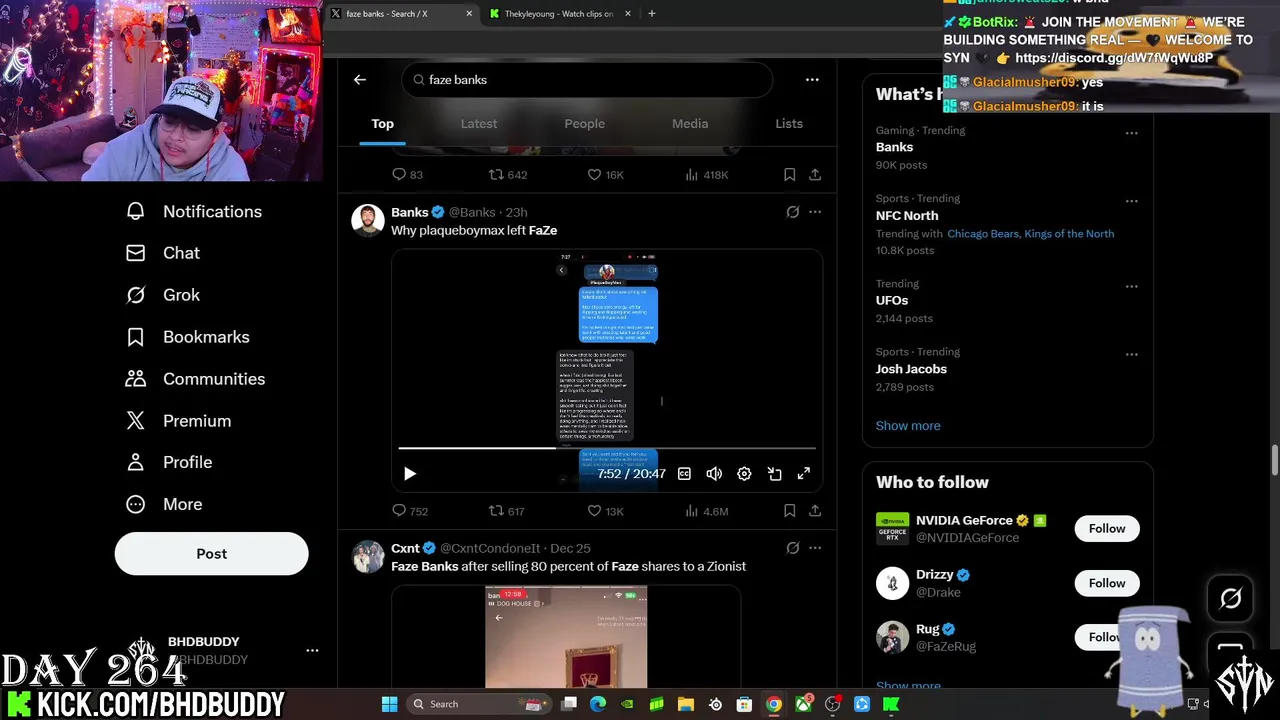The width and height of the screenshot is (1280, 720).
Task: Open the floating Grok button
Action: 1231,599
